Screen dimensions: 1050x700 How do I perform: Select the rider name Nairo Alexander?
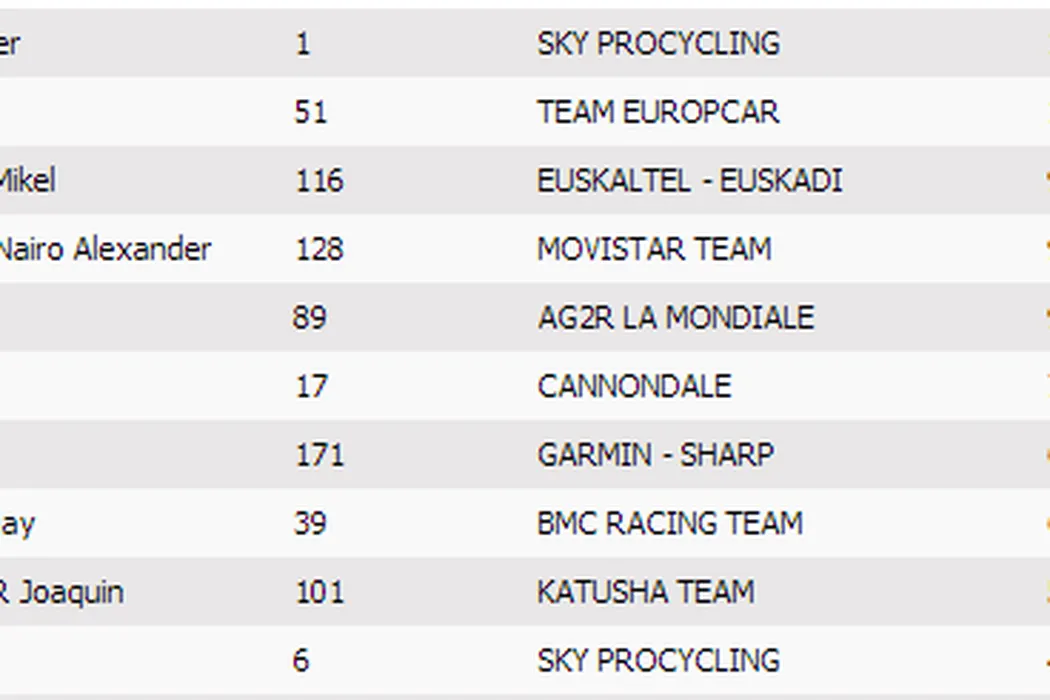coord(104,249)
